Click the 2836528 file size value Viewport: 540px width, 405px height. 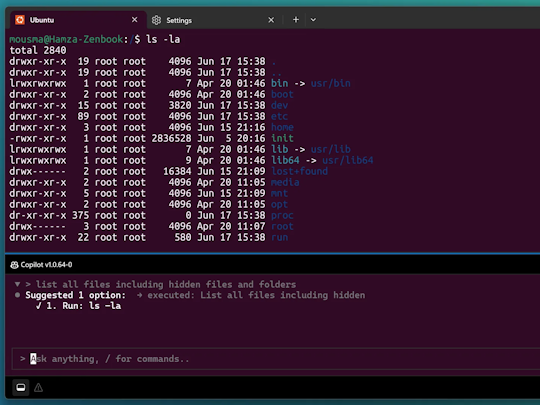pos(171,138)
